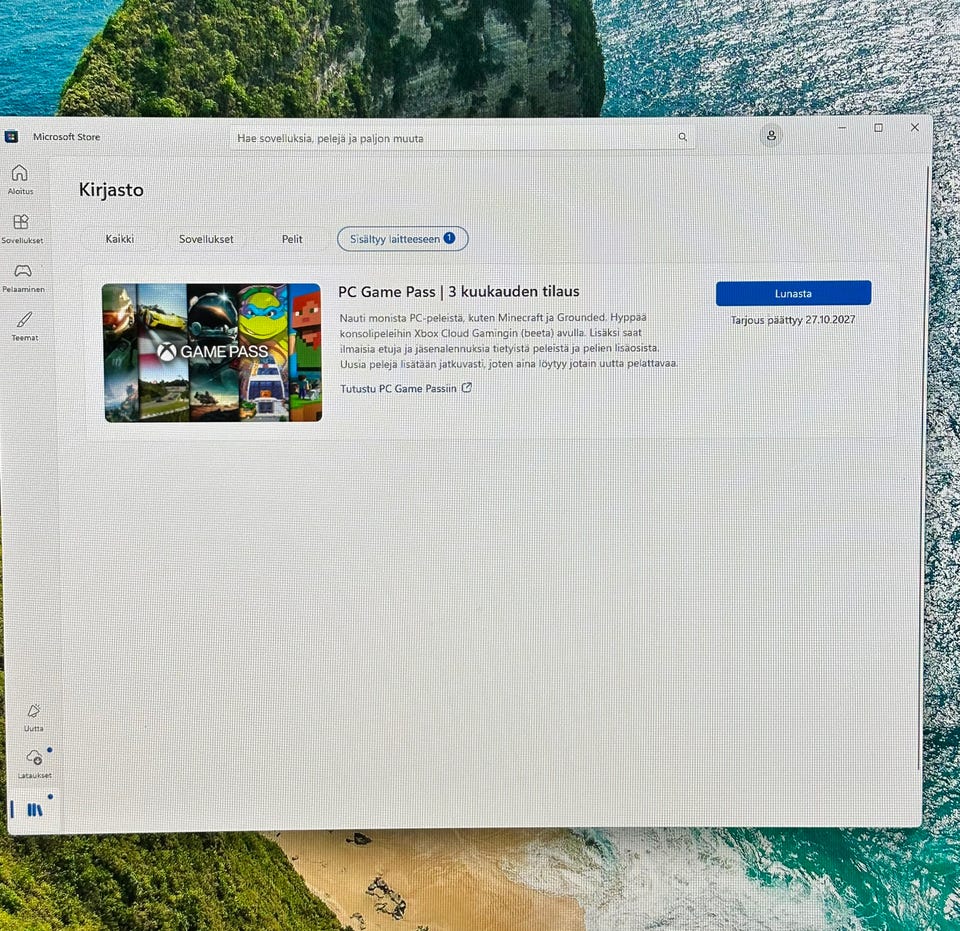Maximize the Microsoft Store window
Viewport: 960px width, 931px height.
point(879,127)
